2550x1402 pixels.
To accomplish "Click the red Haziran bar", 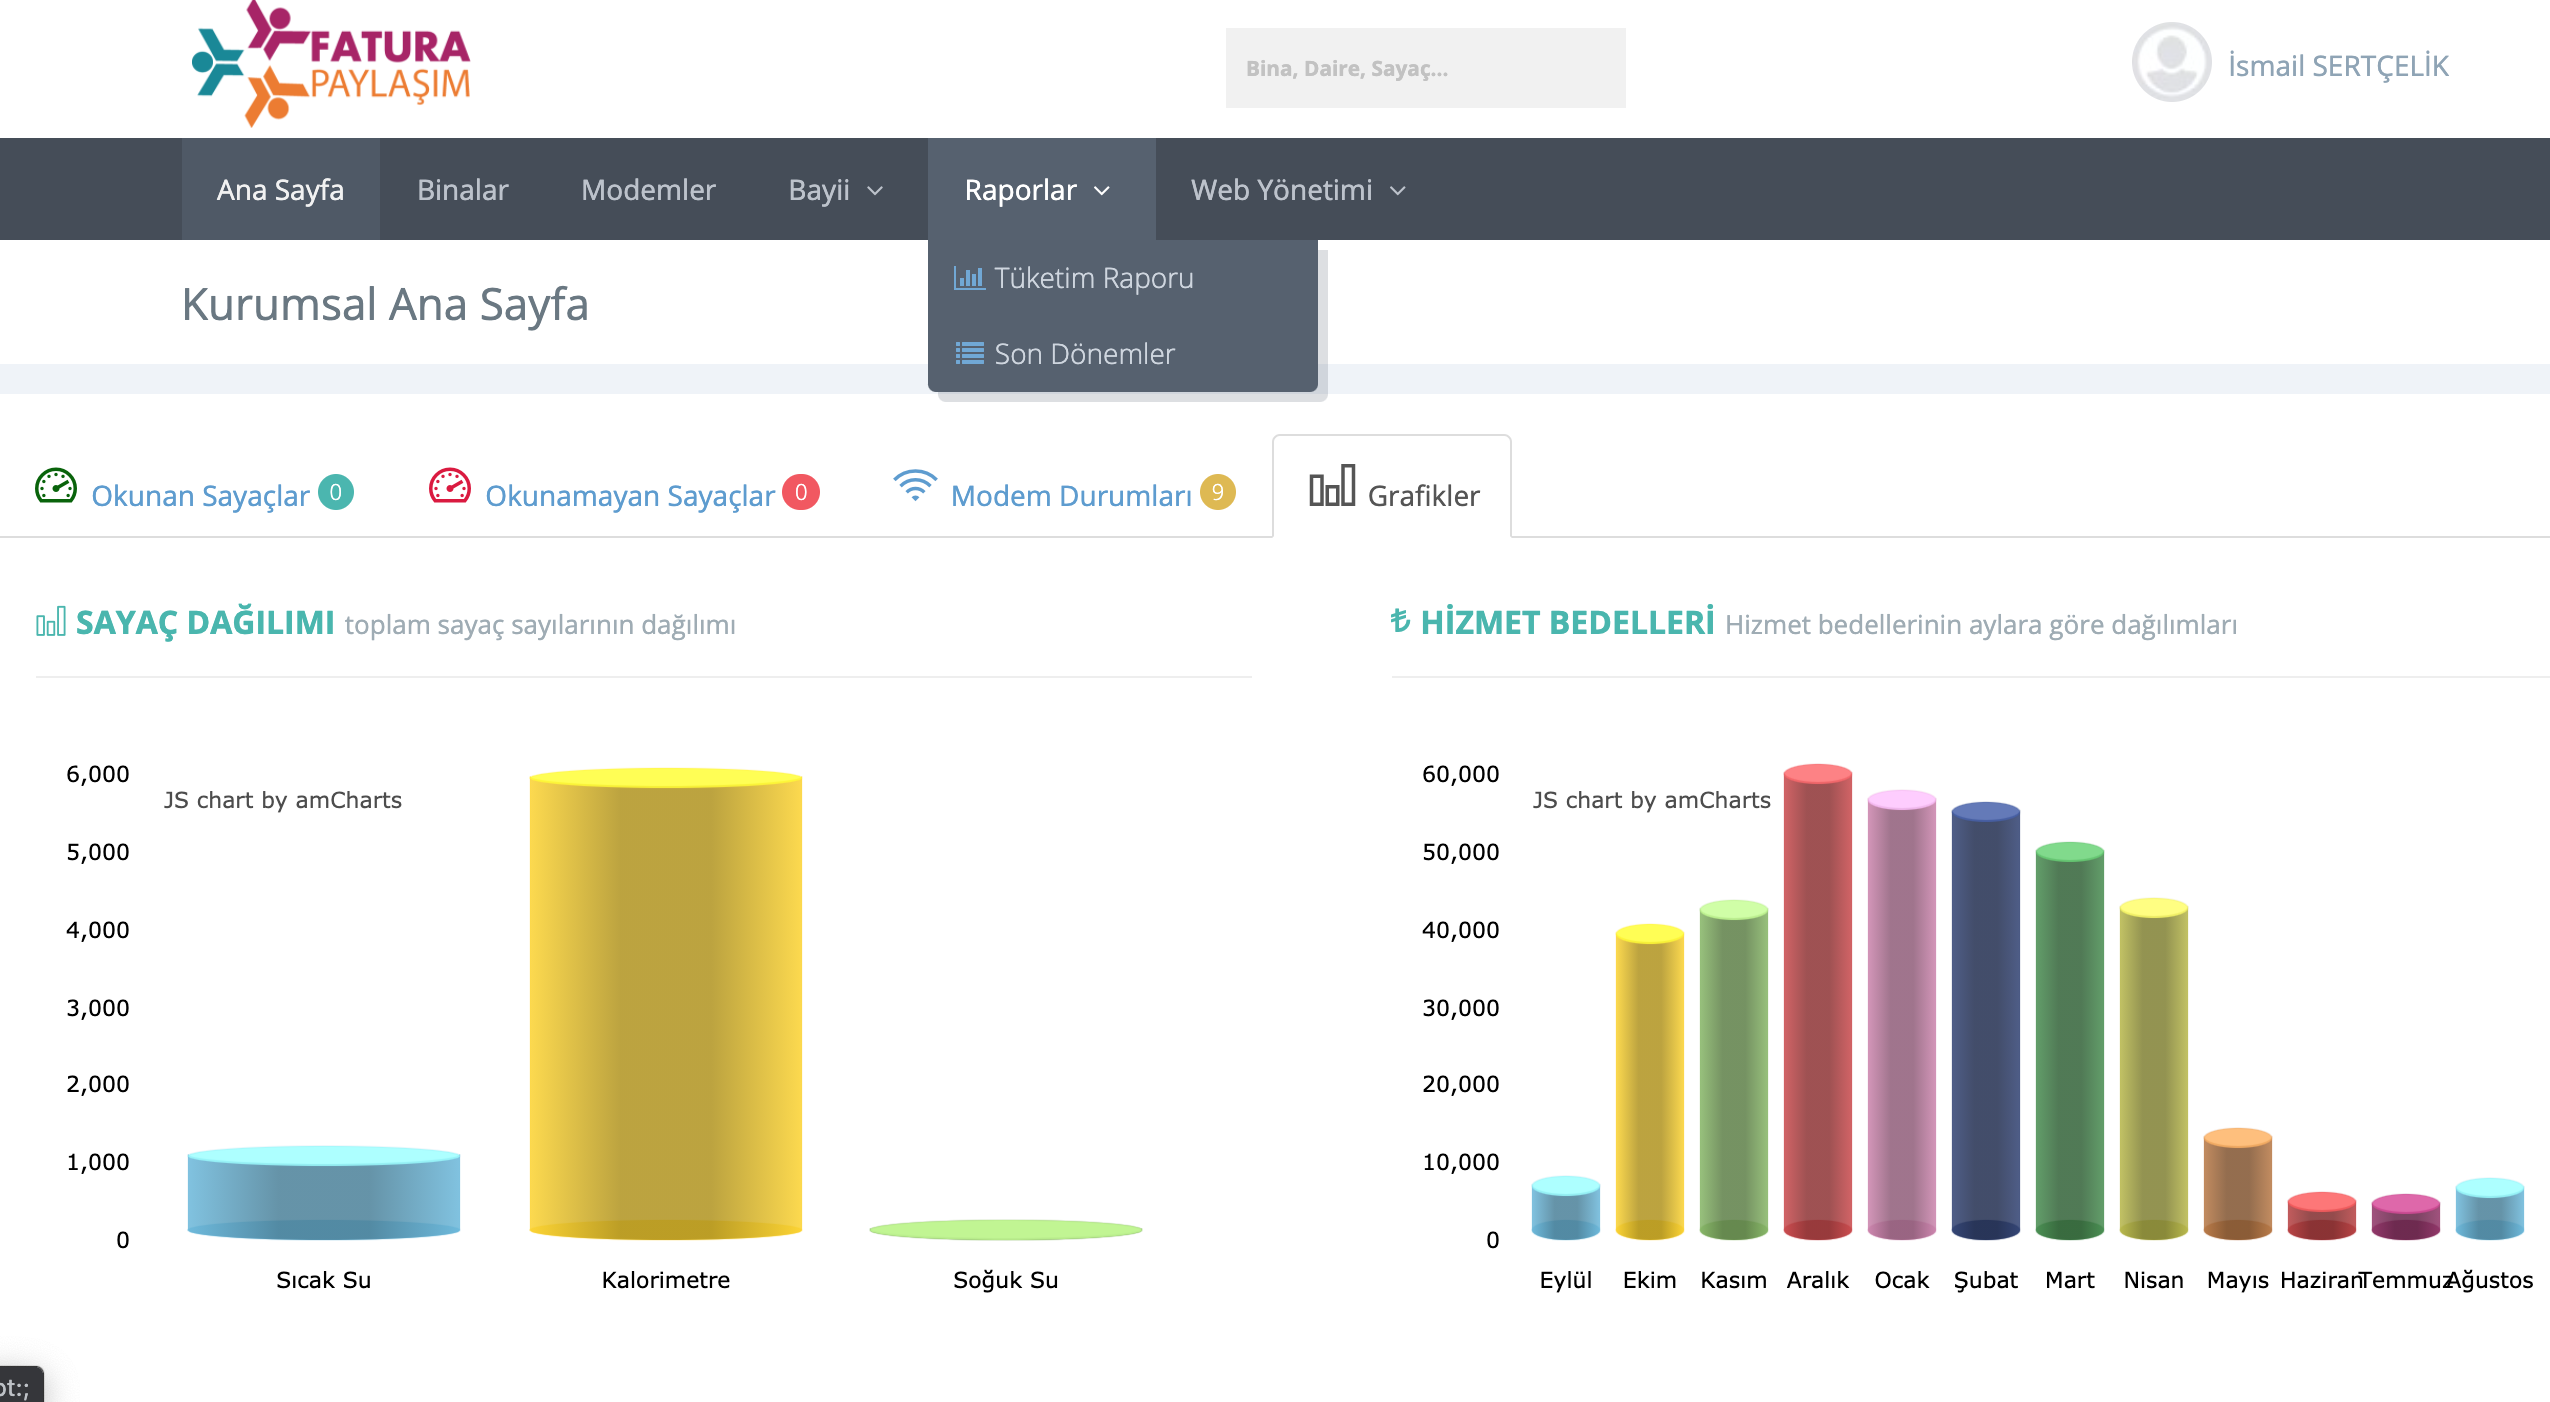I will [2322, 1217].
